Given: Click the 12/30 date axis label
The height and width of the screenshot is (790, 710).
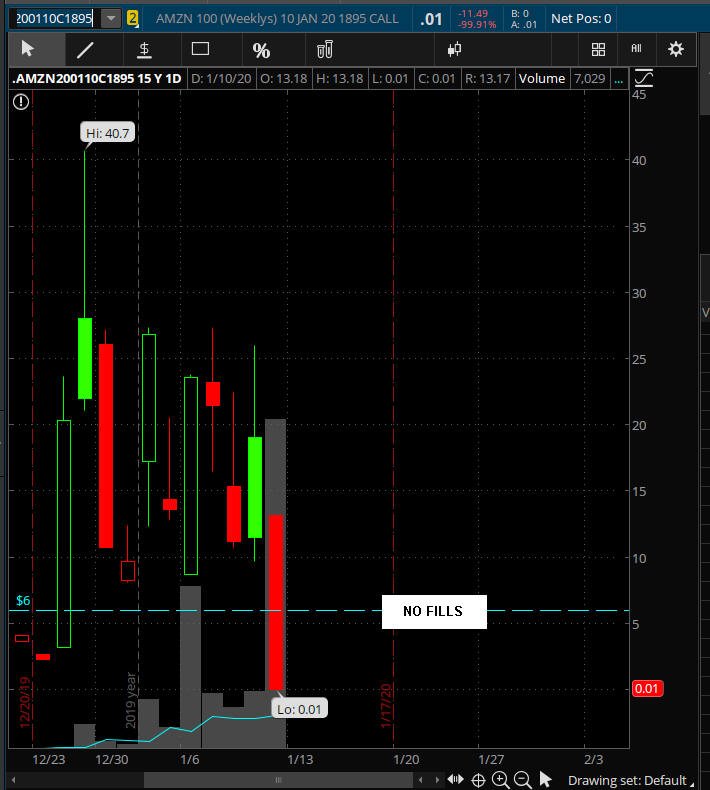Looking at the screenshot, I should coord(112,759).
